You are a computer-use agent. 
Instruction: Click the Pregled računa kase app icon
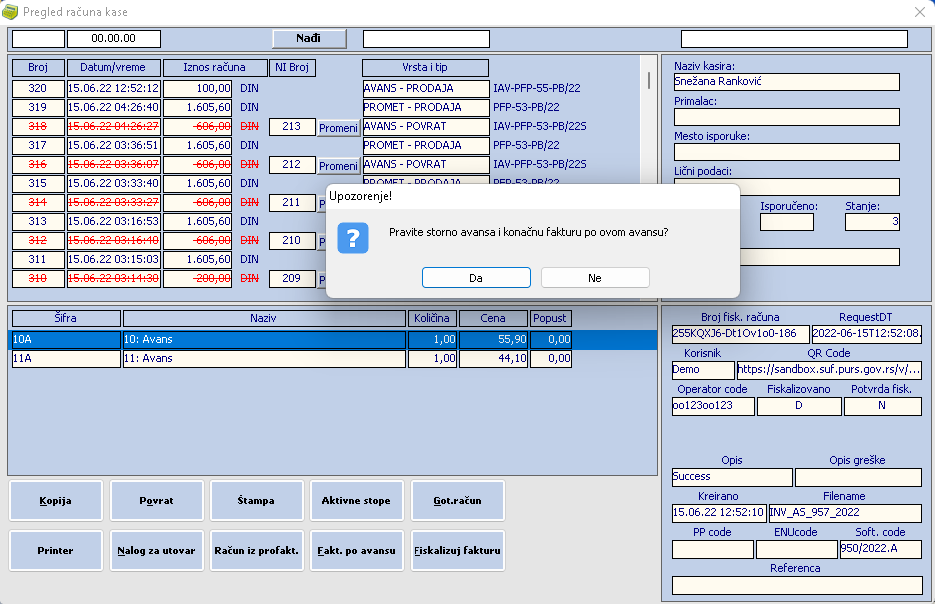coord(10,12)
